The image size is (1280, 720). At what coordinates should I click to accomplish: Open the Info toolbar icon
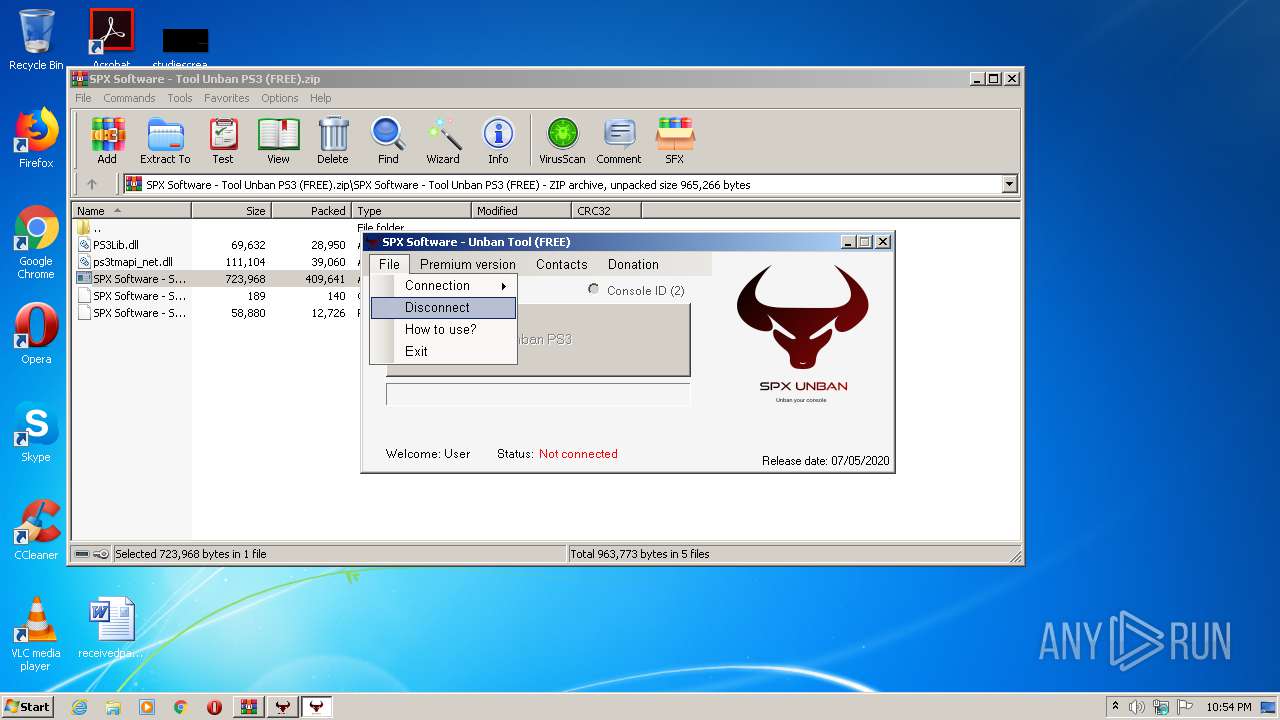tap(498, 140)
